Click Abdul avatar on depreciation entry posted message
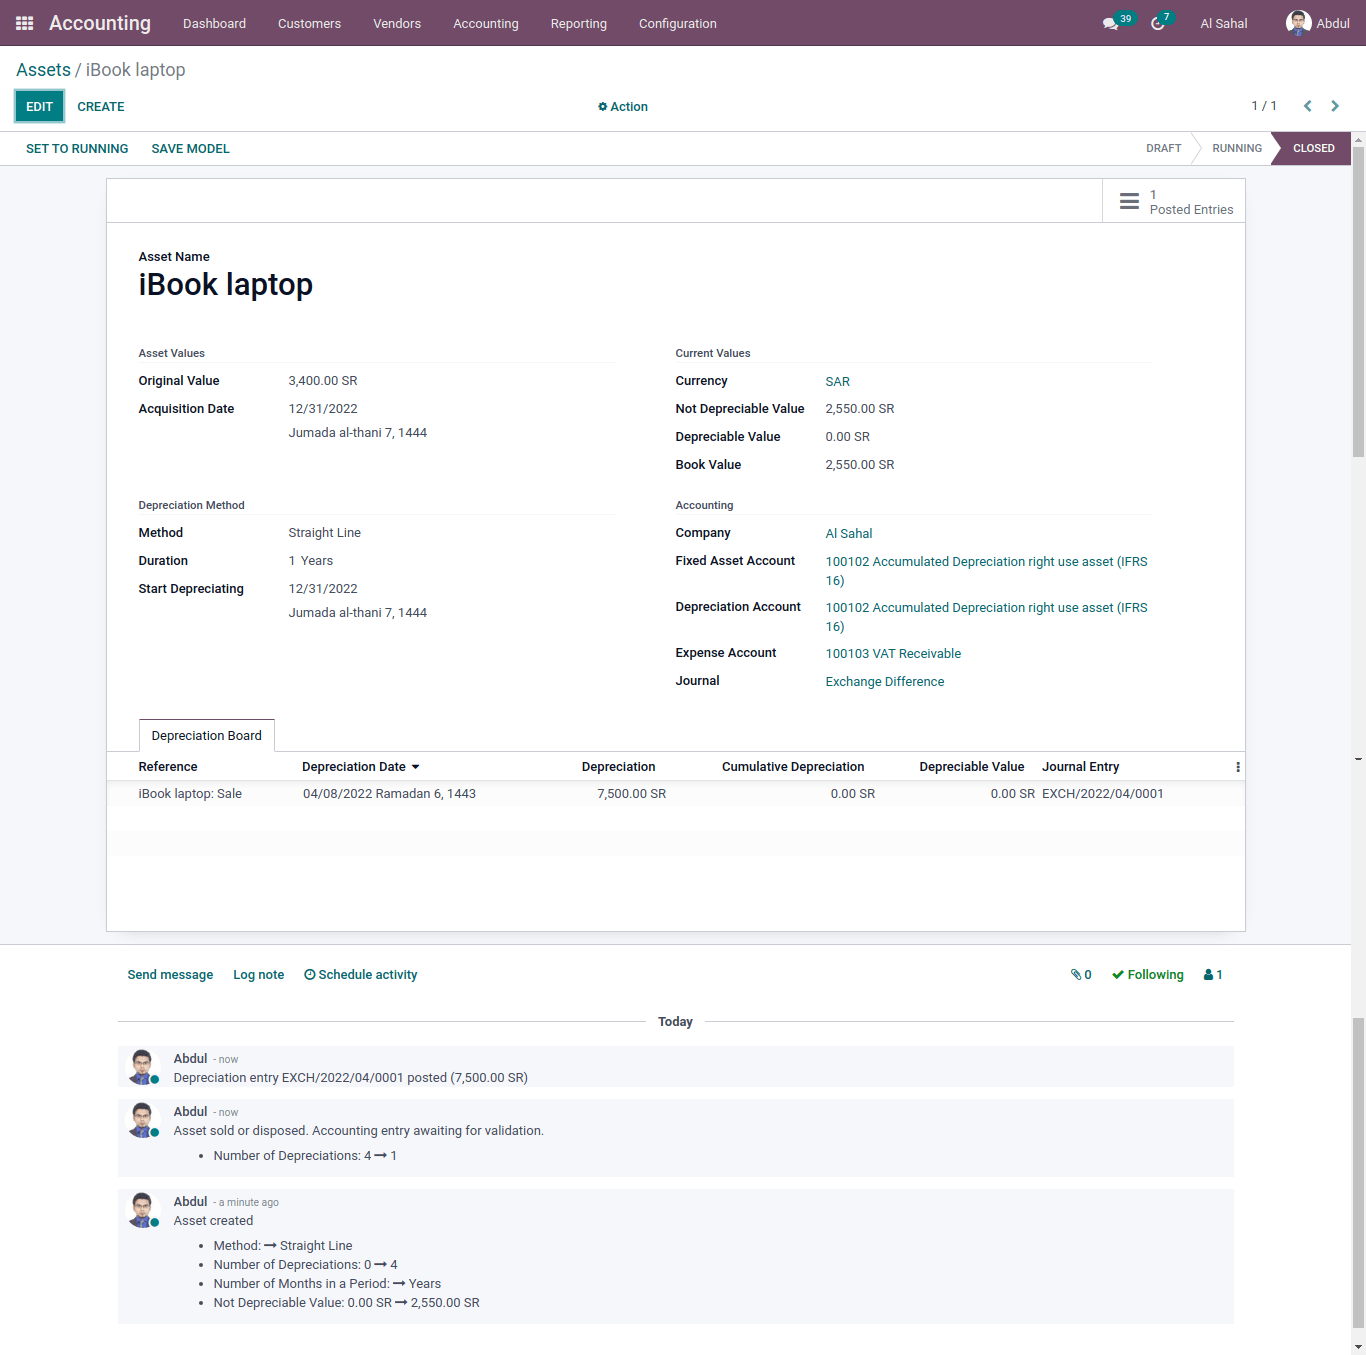The image size is (1366, 1355). click(142, 1066)
